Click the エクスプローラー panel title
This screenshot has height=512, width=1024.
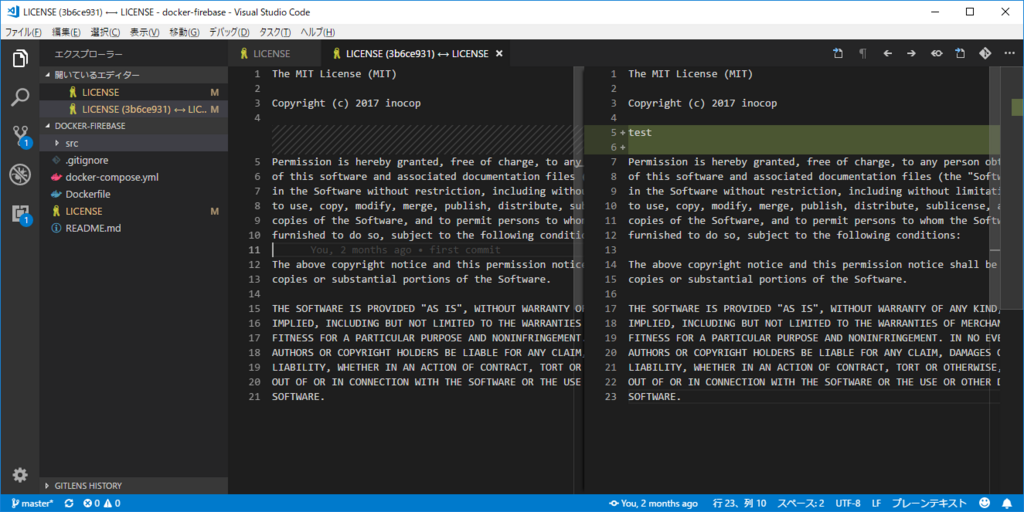(88, 54)
